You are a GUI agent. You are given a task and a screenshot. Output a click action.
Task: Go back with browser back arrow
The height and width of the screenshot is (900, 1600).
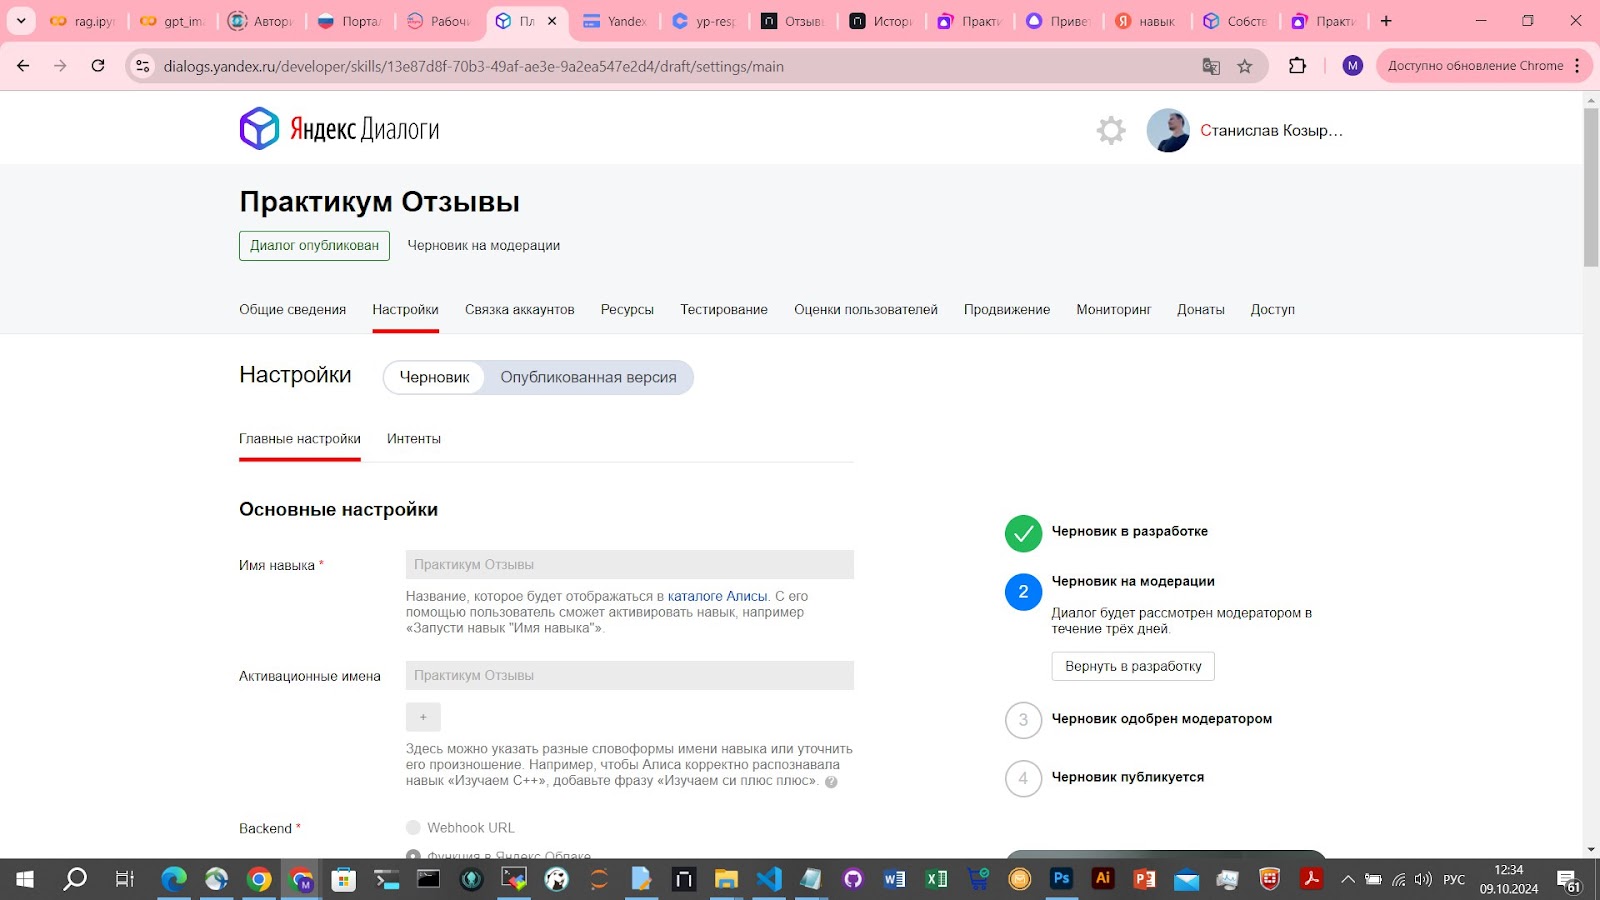23,66
